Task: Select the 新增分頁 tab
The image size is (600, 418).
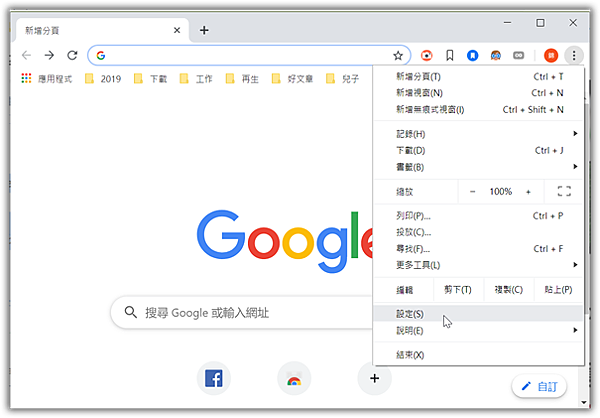Action: 103,30
